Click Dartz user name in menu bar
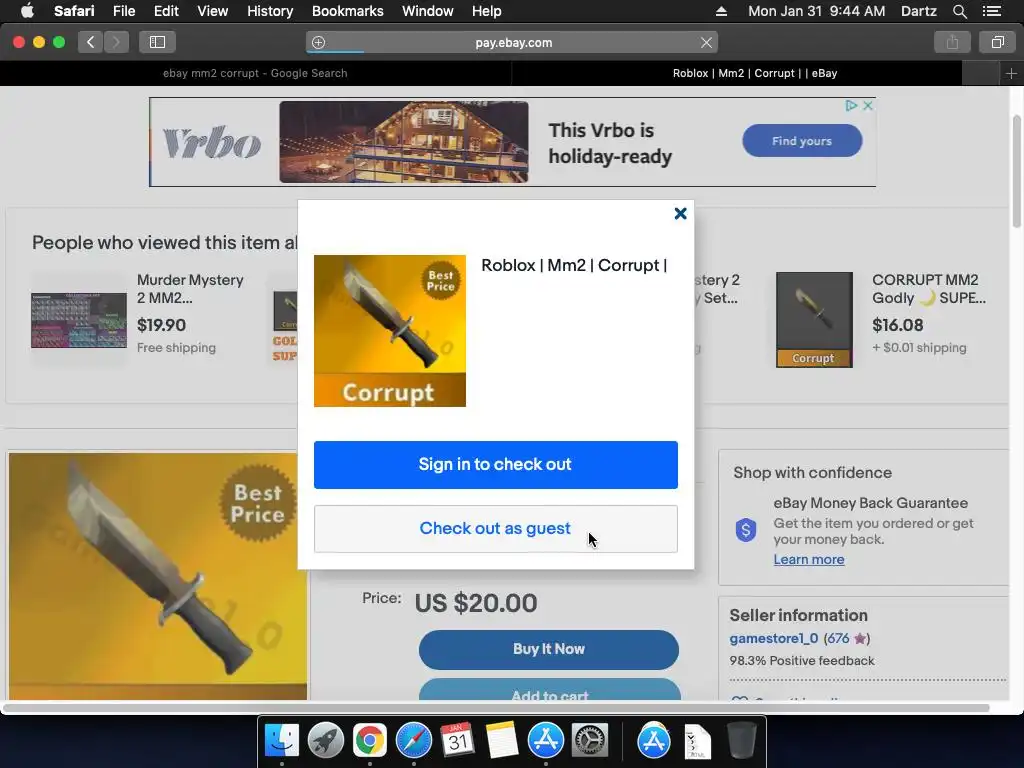1024x768 pixels. [918, 11]
